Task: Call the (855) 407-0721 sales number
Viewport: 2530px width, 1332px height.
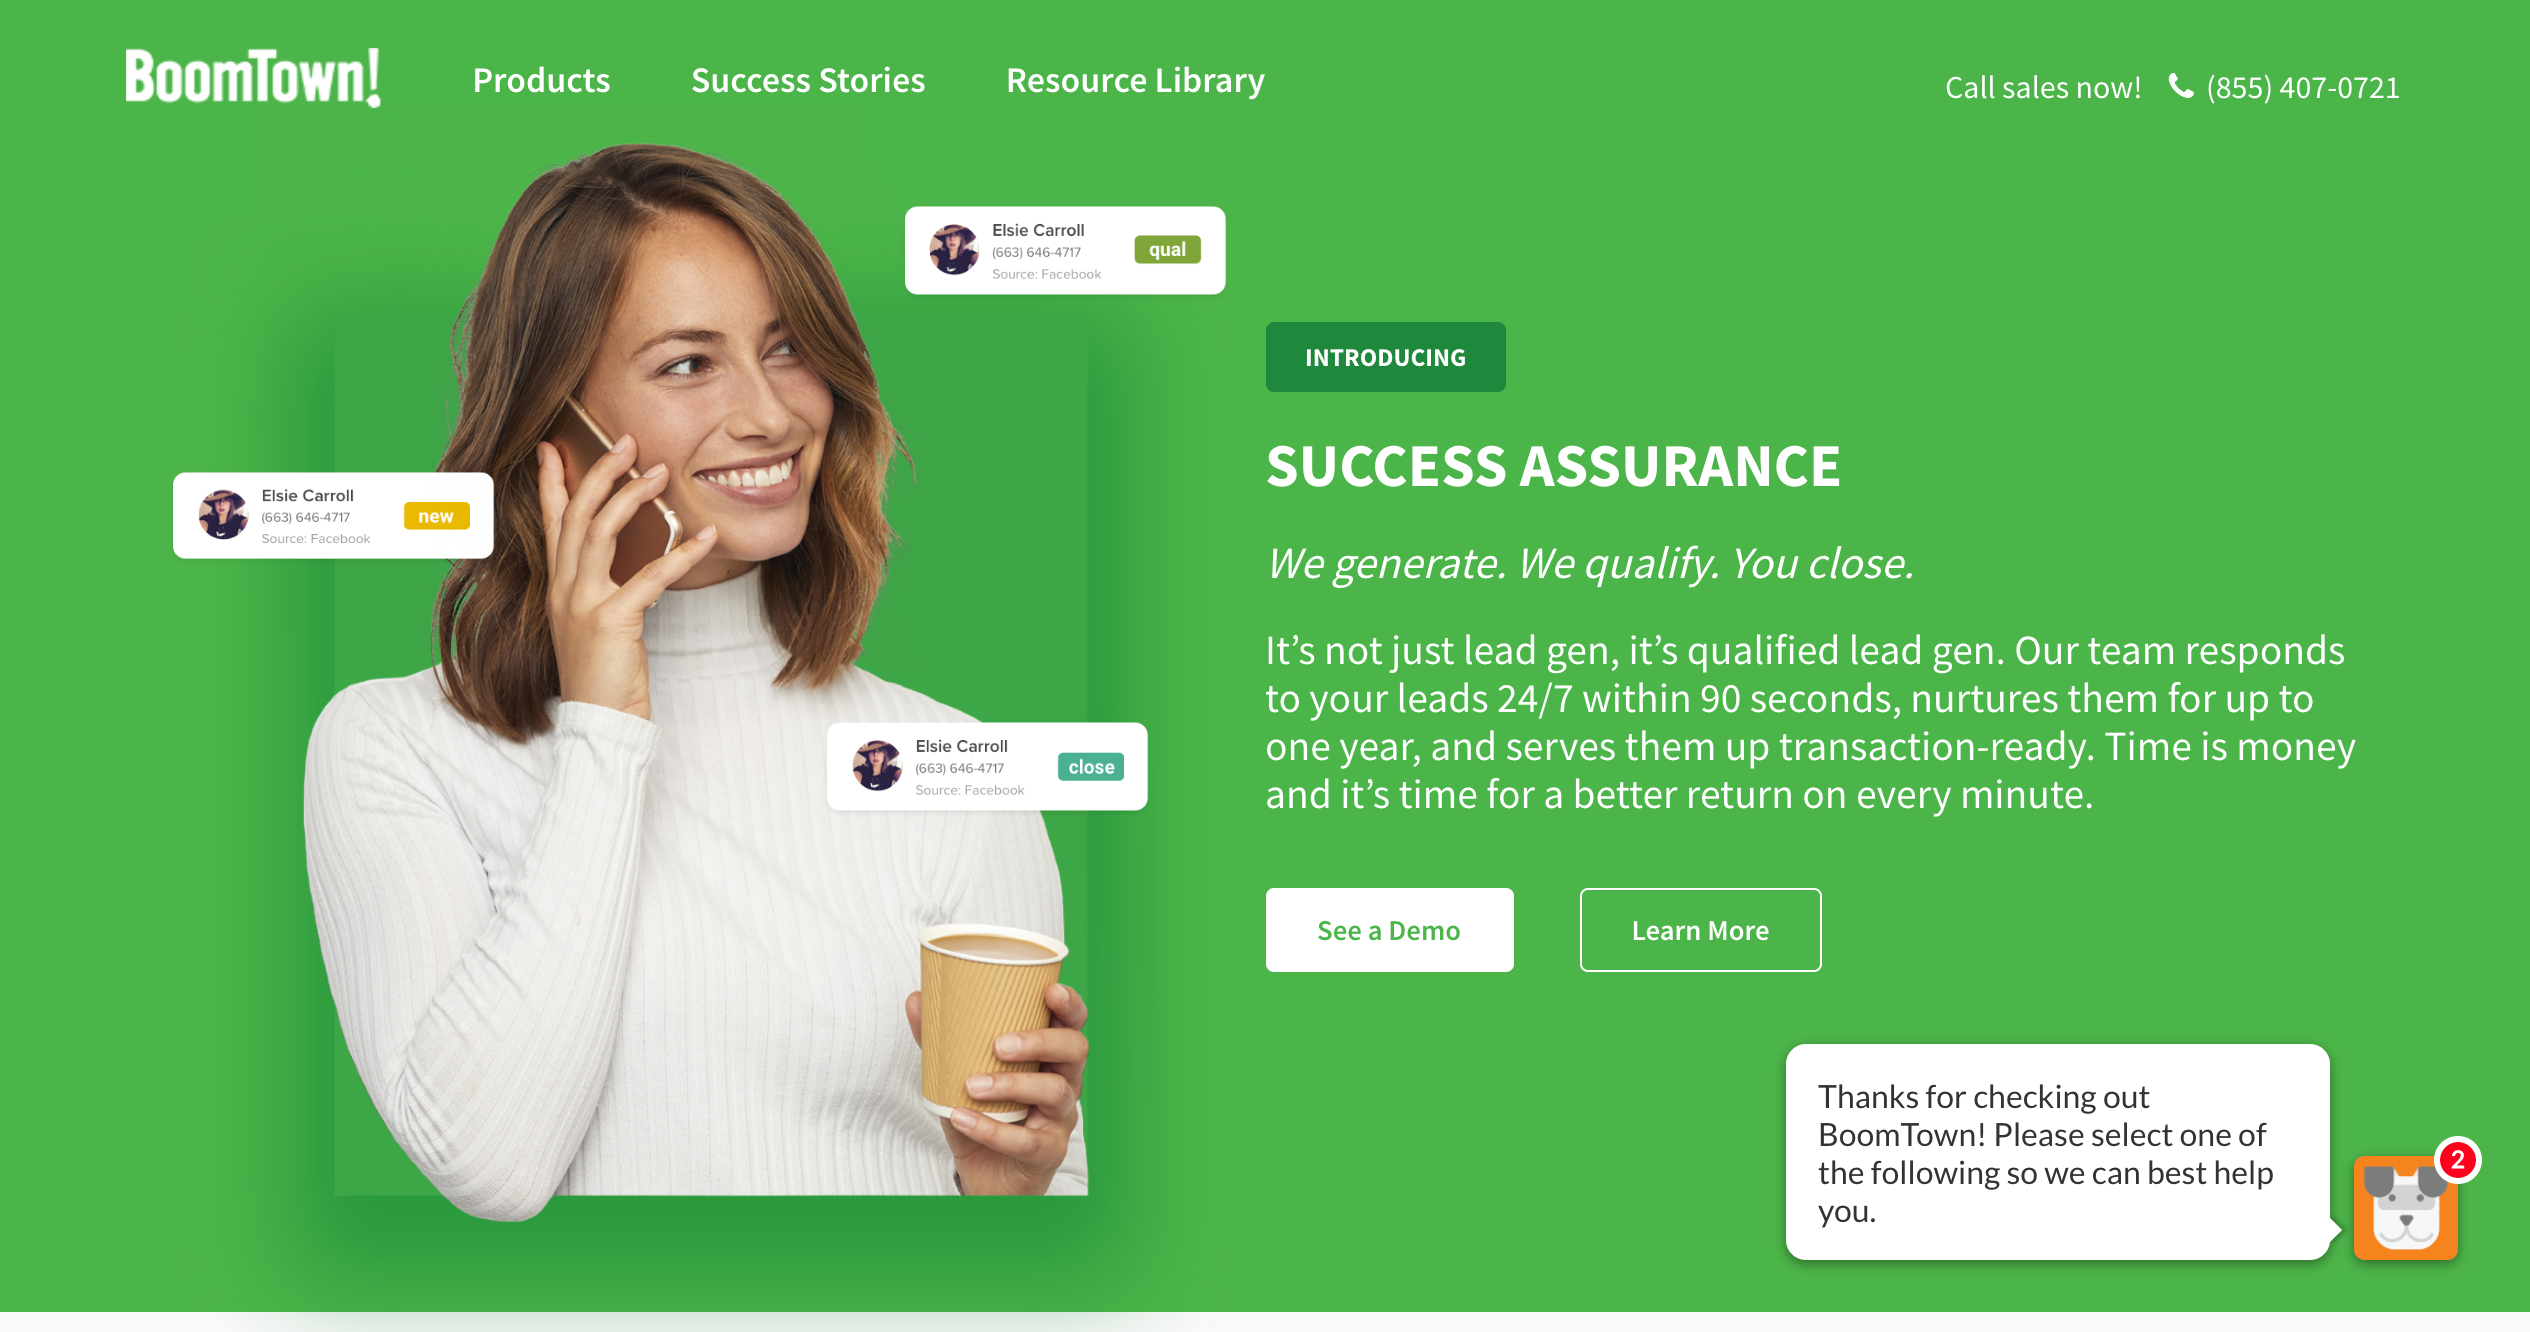Action: coord(2302,88)
